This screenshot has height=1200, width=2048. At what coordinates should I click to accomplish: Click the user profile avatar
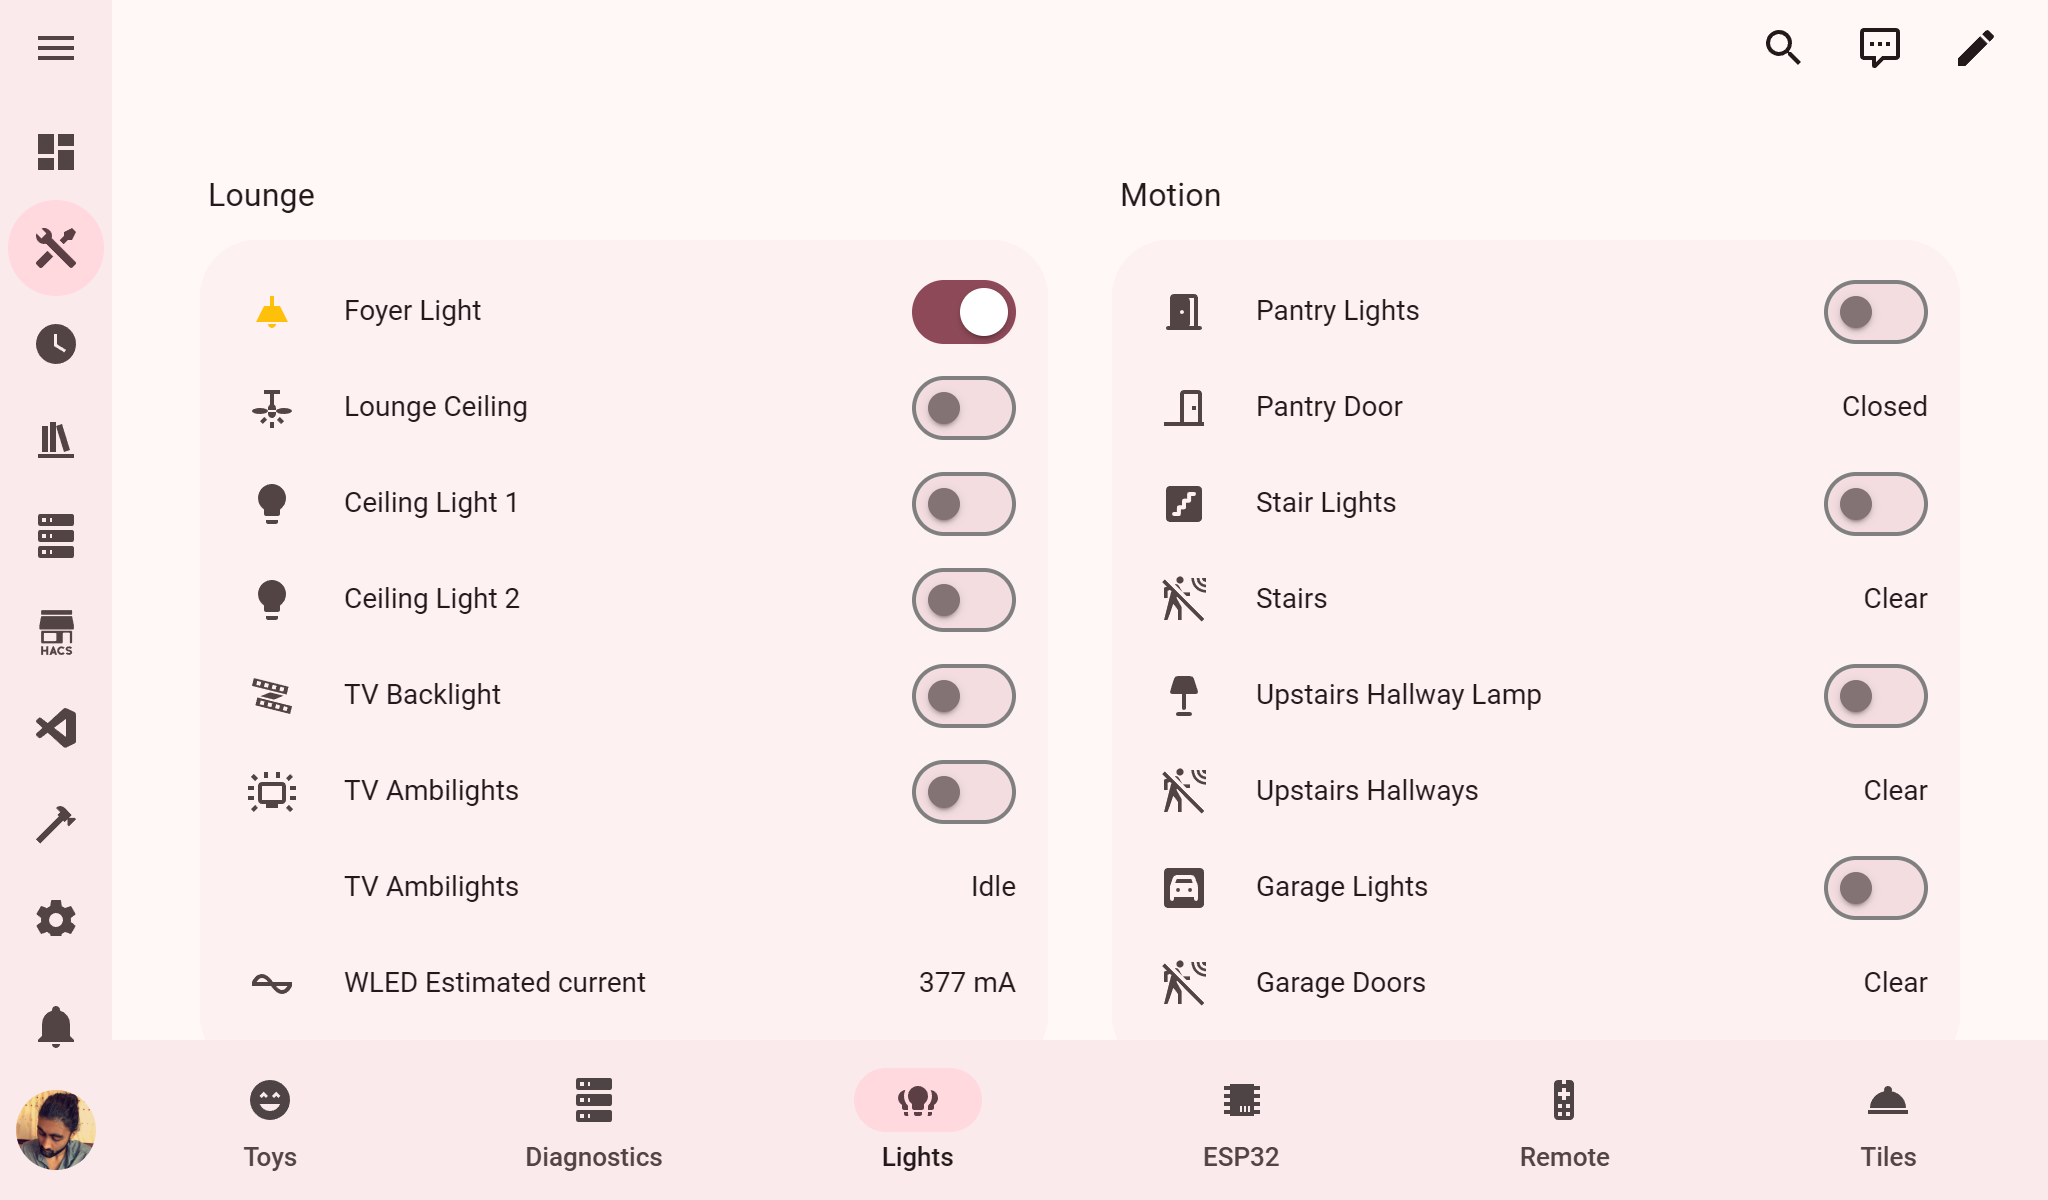click(56, 1136)
